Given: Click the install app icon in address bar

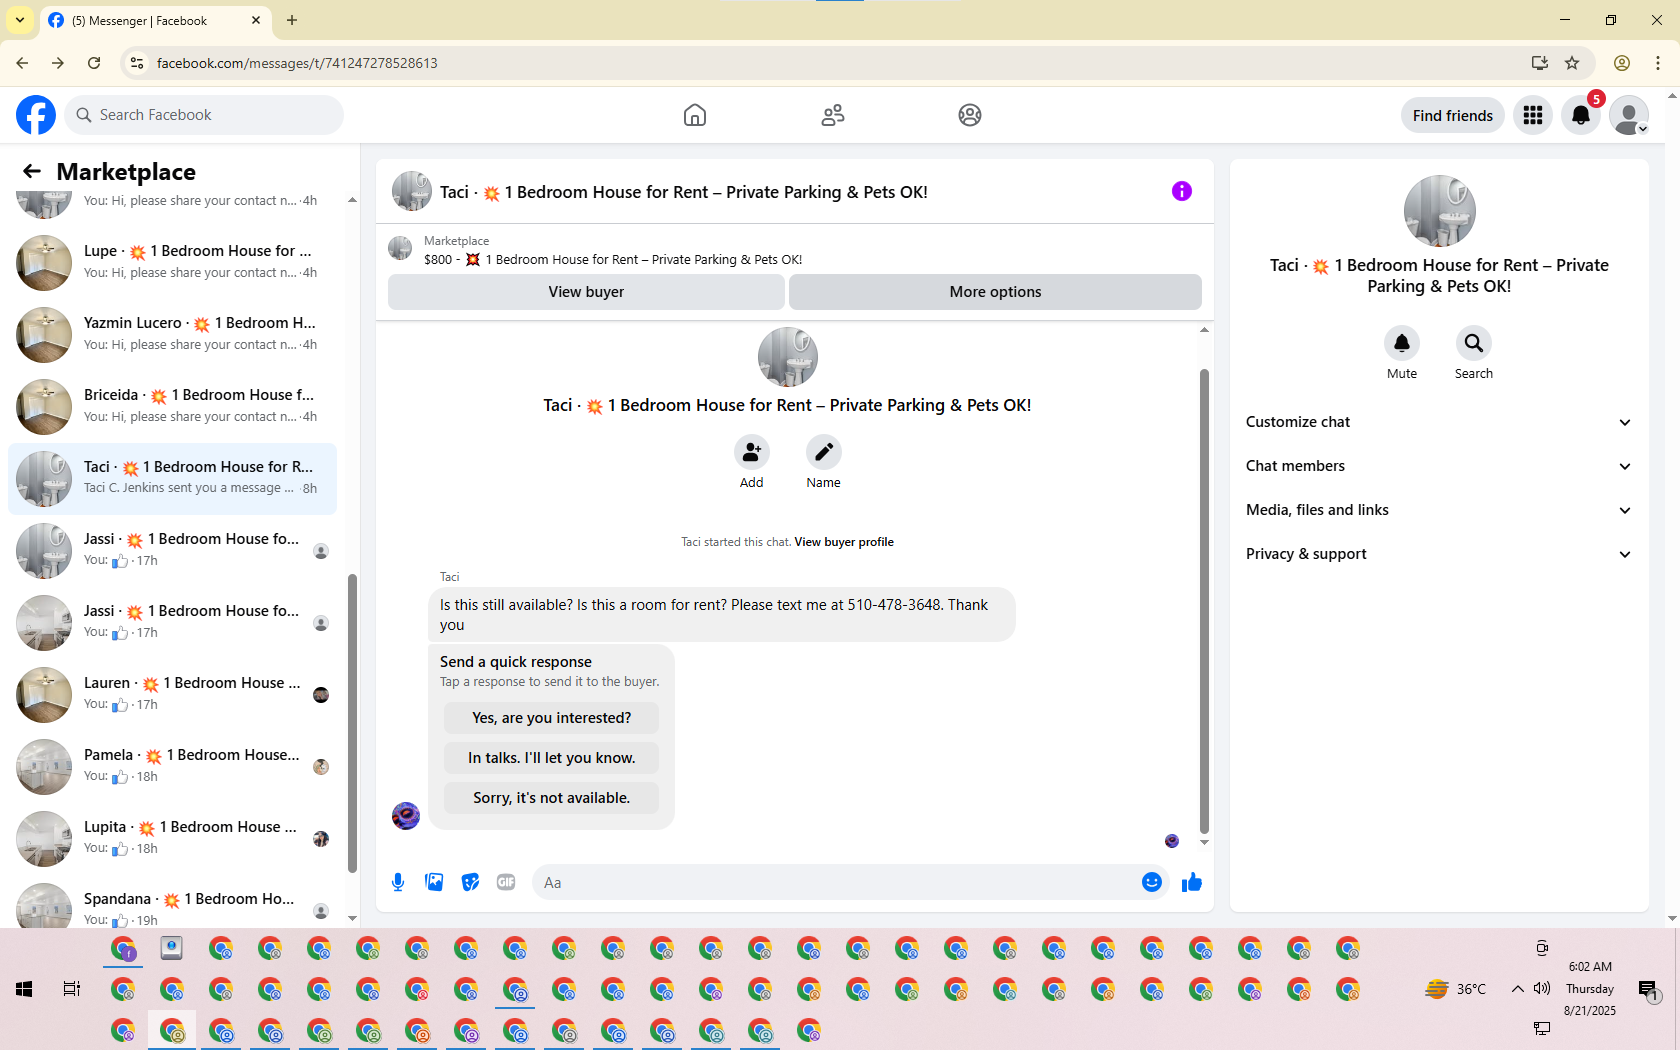Looking at the screenshot, I should [1540, 63].
